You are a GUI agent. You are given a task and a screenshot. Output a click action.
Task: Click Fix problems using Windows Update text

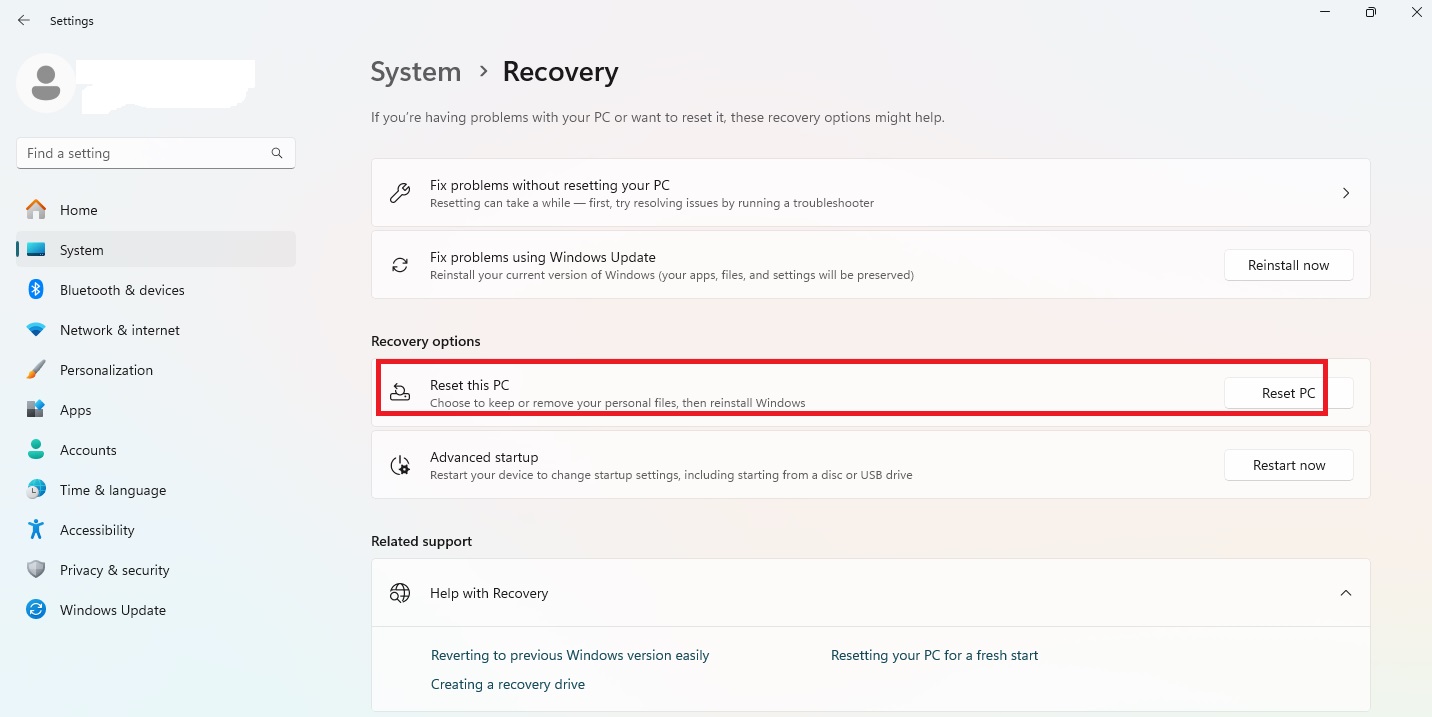click(543, 257)
